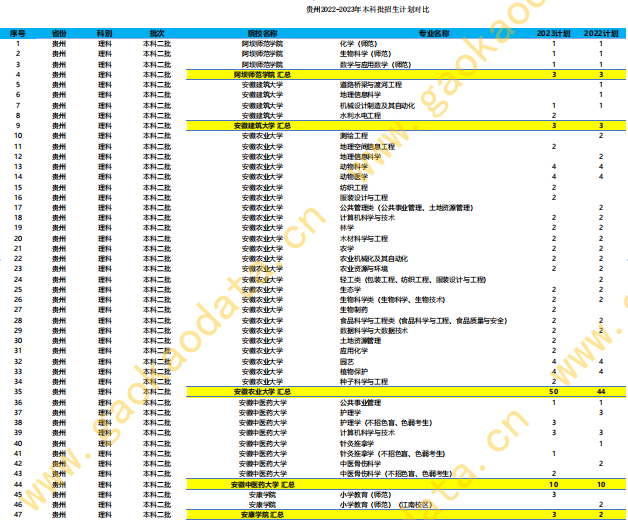Click the 序号 column header
628x520 pixels.
(18, 34)
